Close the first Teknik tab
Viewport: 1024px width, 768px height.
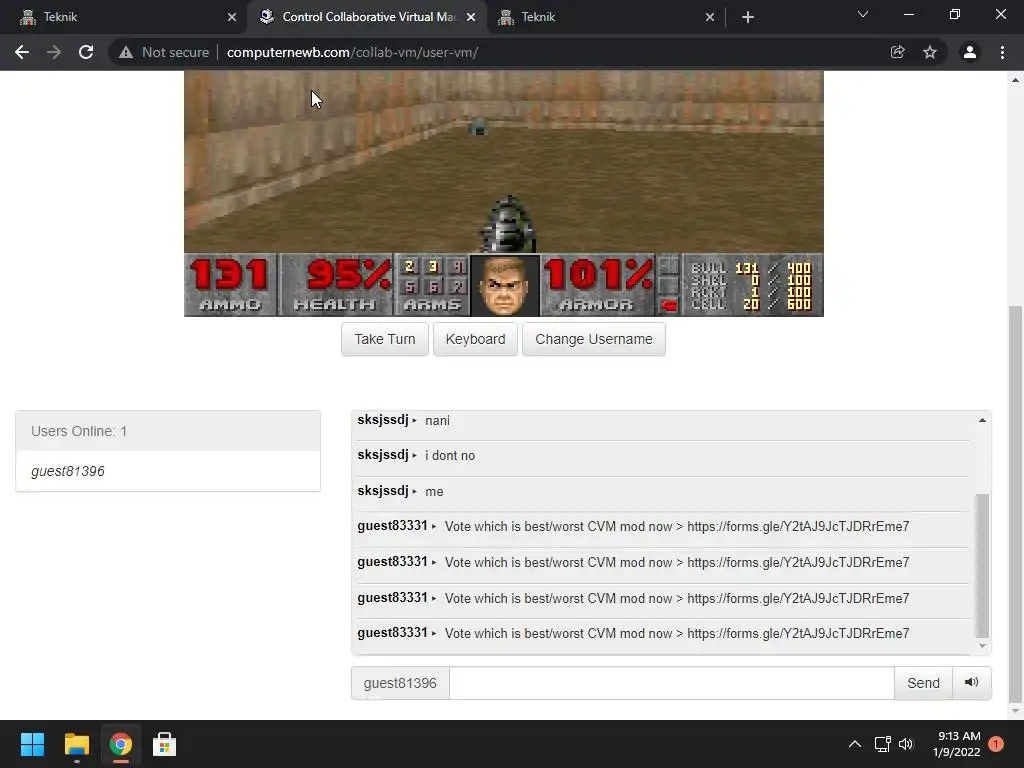click(x=232, y=17)
